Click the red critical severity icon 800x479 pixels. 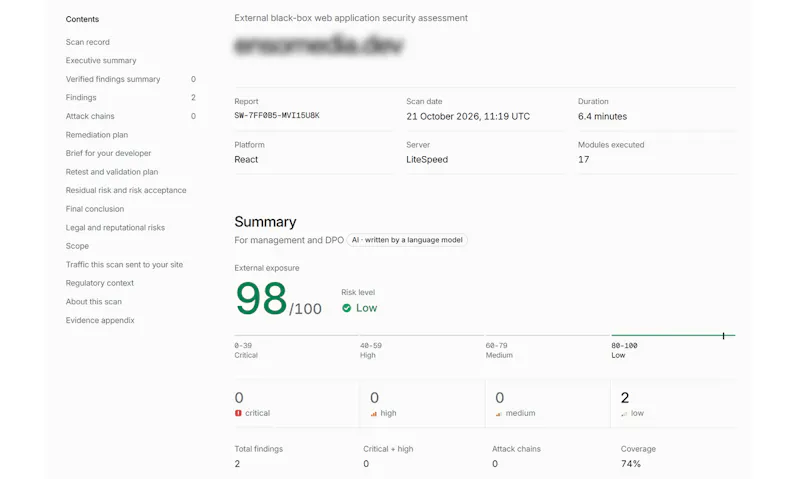point(238,413)
